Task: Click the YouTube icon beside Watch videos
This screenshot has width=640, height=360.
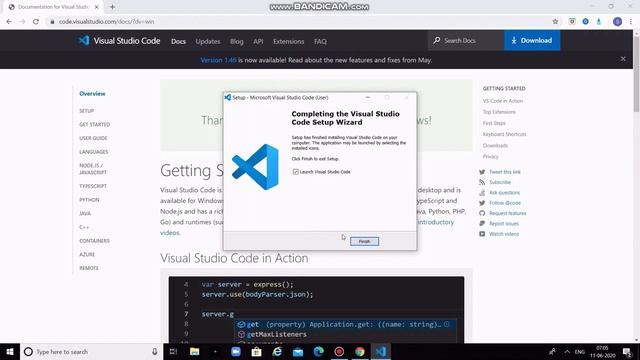Action: coord(482,234)
